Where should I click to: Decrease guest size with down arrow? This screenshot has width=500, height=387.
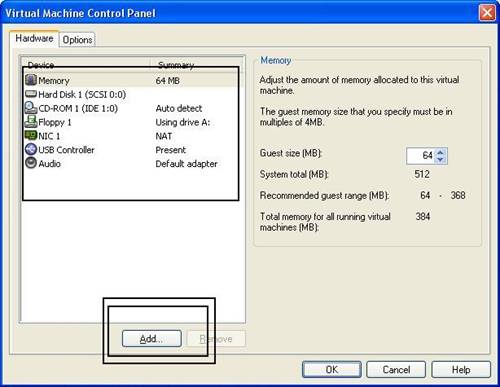point(440,160)
